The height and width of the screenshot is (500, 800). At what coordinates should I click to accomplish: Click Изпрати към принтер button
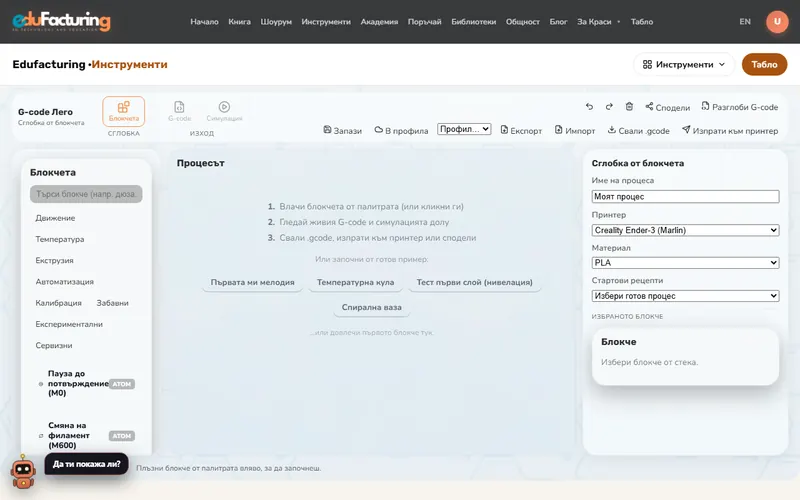pos(730,130)
